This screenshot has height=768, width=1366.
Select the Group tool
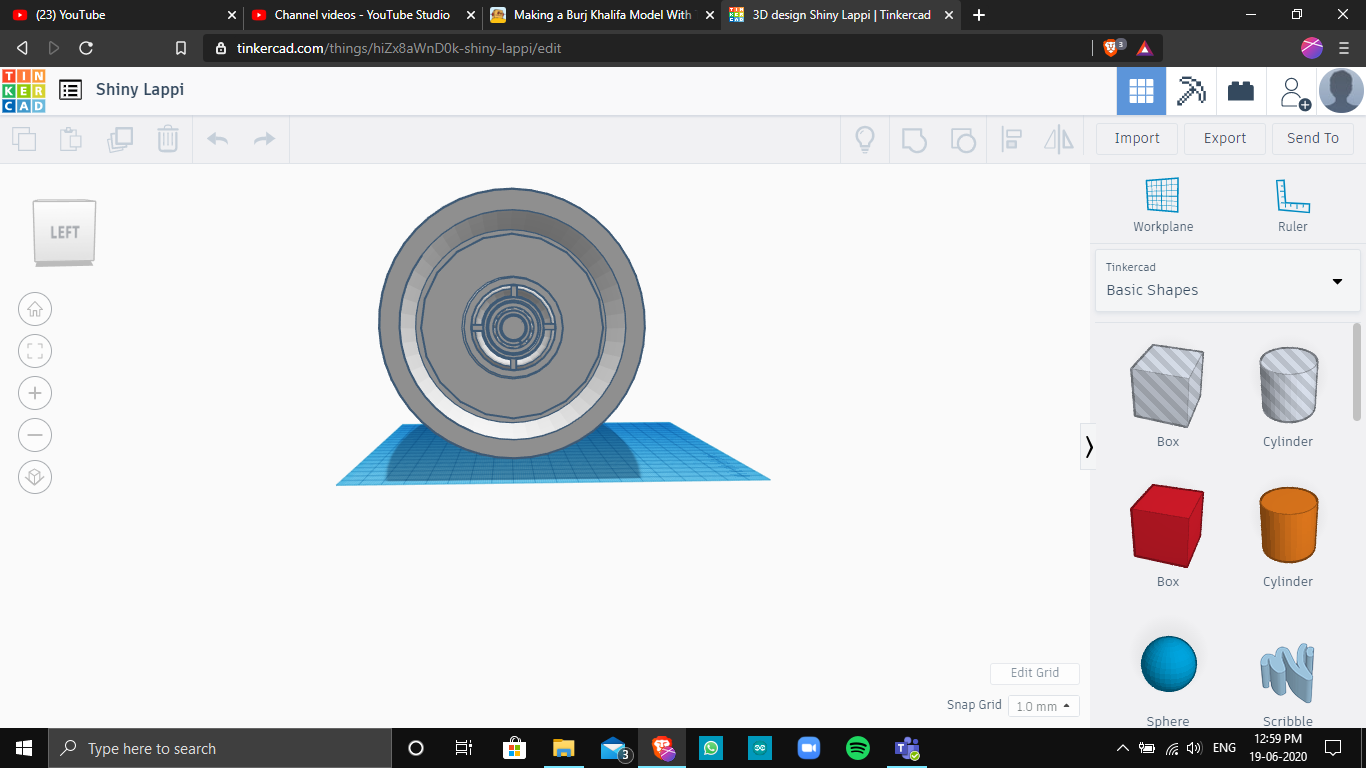click(914, 139)
